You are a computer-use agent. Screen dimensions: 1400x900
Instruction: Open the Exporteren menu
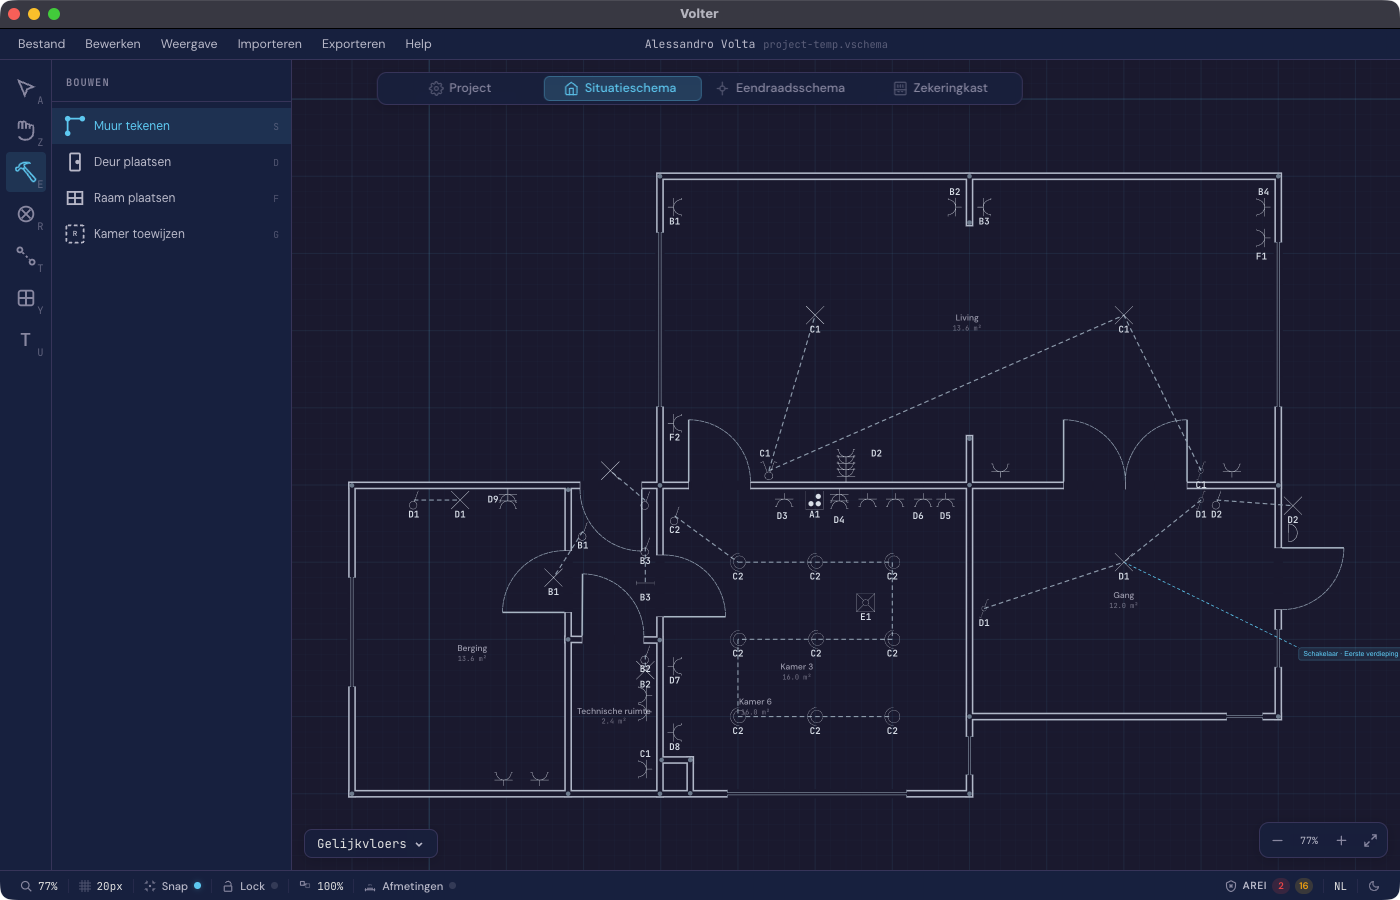click(x=353, y=44)
